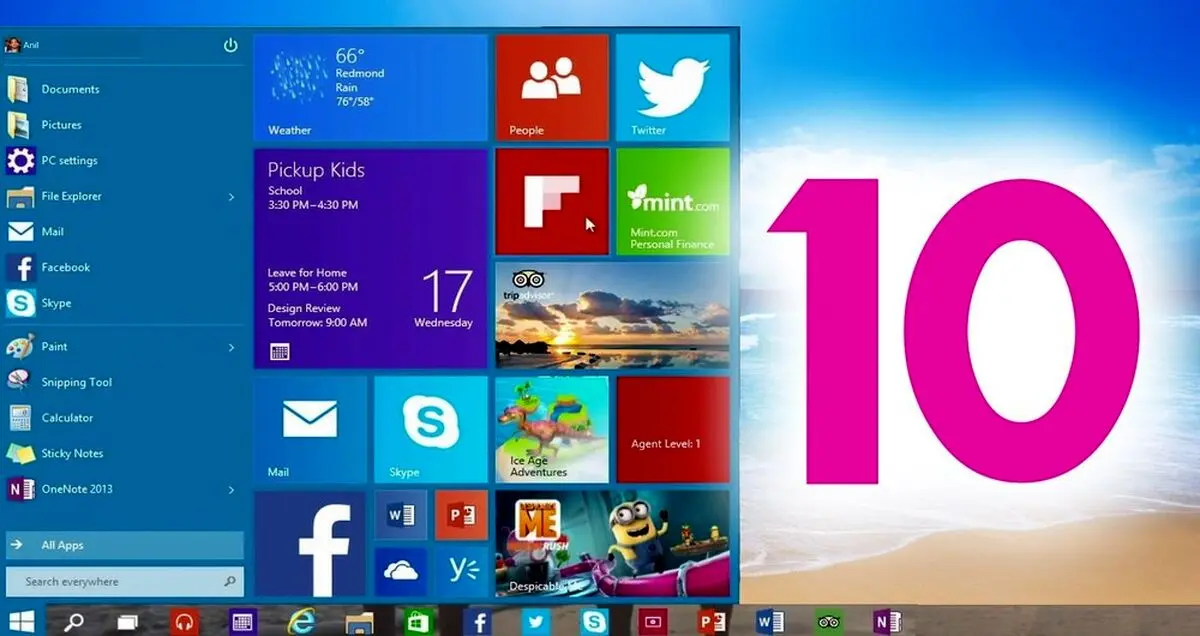Click the power button in Start menu
1200x636 pixels.
231,45
